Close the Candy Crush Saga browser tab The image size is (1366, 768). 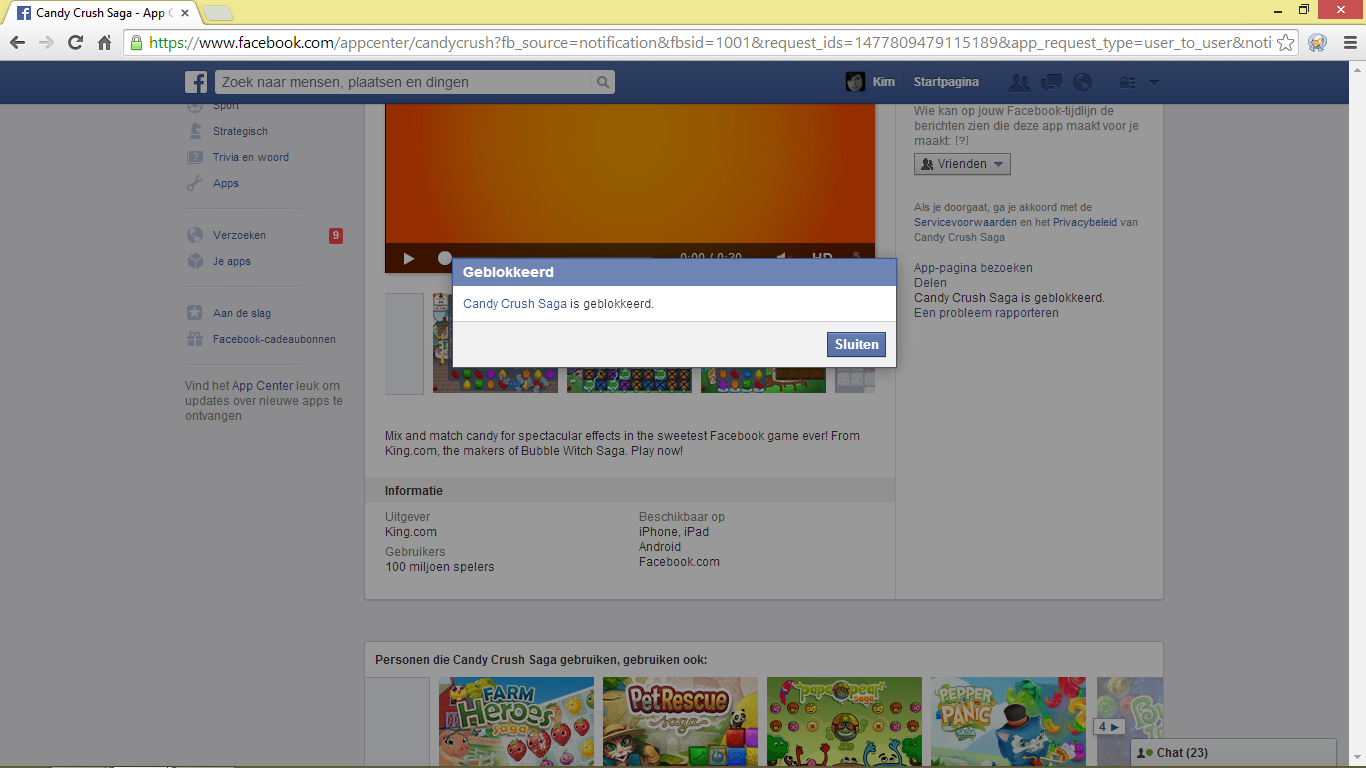coord(185,13)
